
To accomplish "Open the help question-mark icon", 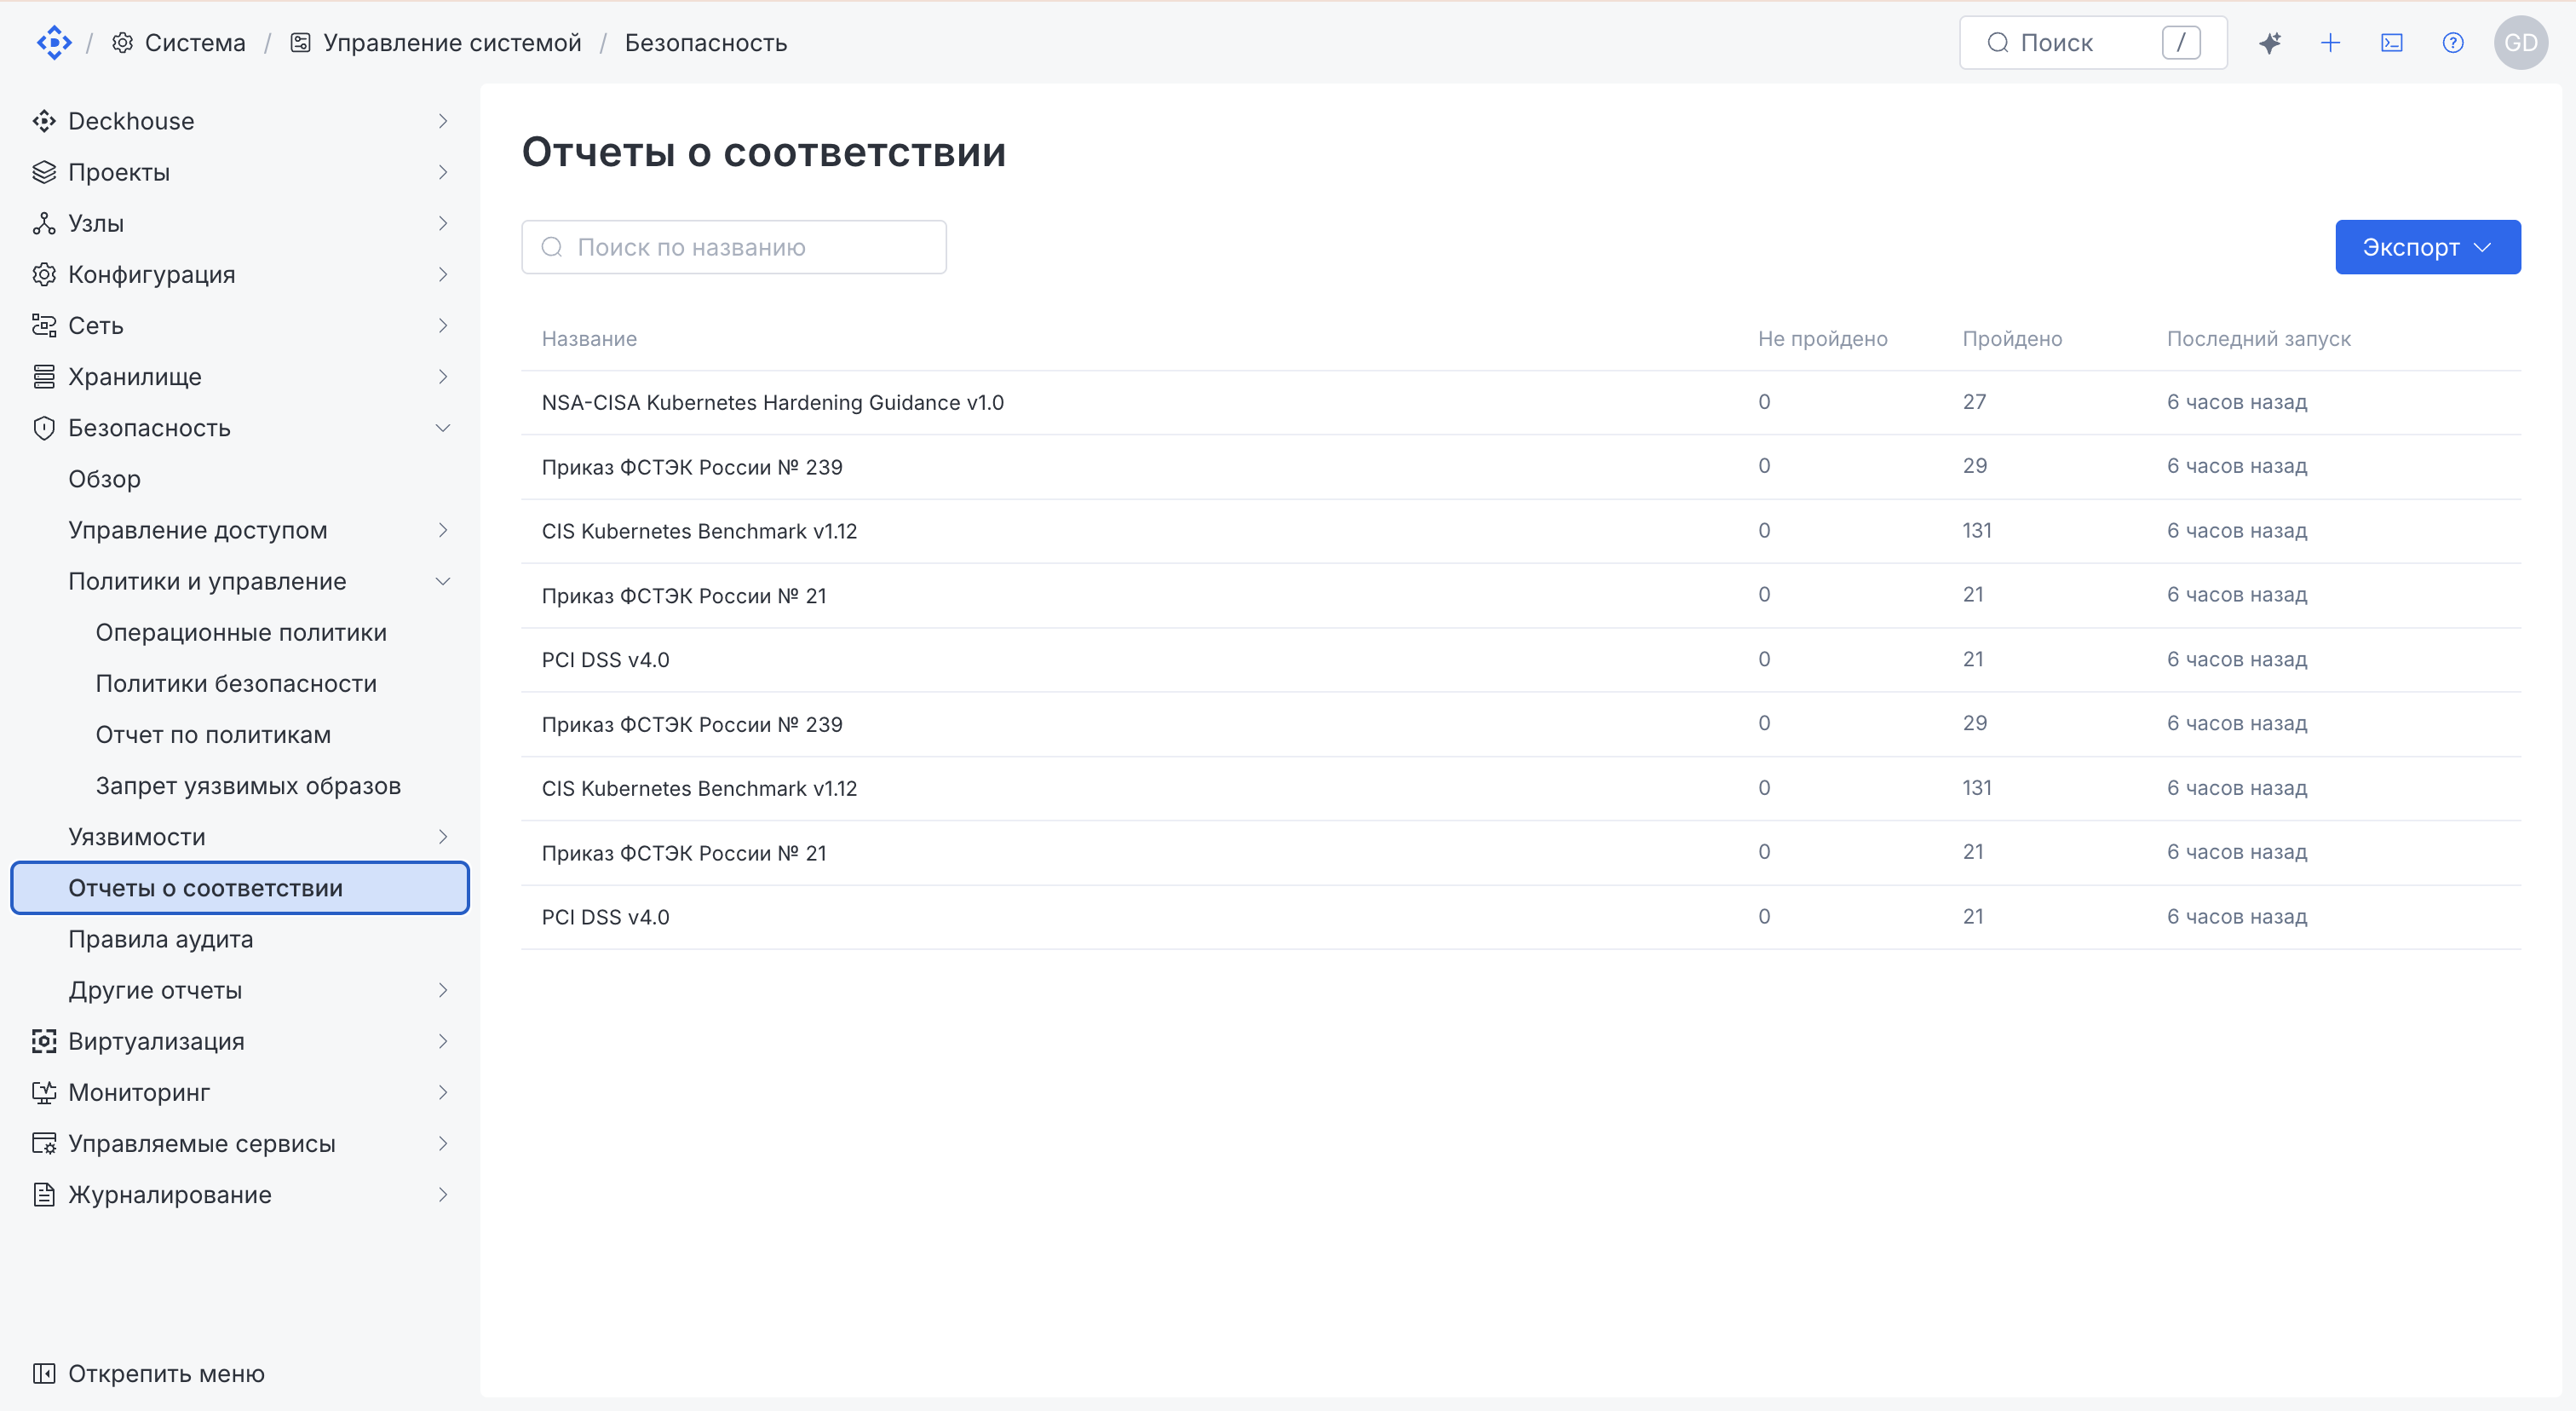I will [2453, 43].
